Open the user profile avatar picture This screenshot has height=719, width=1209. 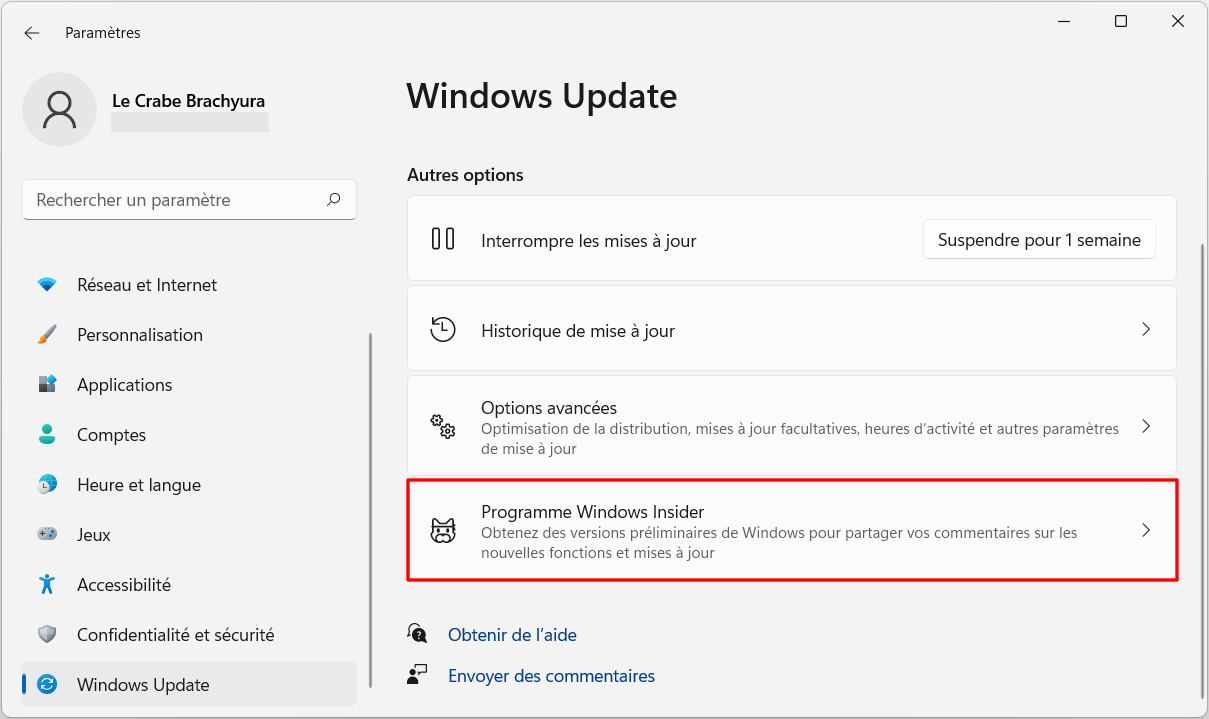click(x=60, y=109)
